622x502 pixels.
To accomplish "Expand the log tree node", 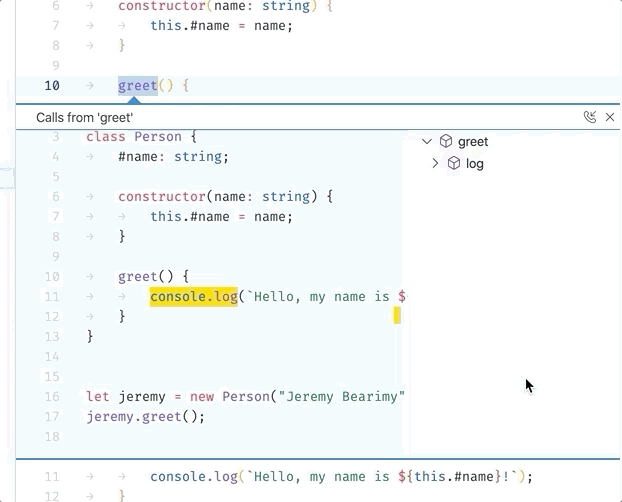I will pyautogui.click(x=435, y=163).
